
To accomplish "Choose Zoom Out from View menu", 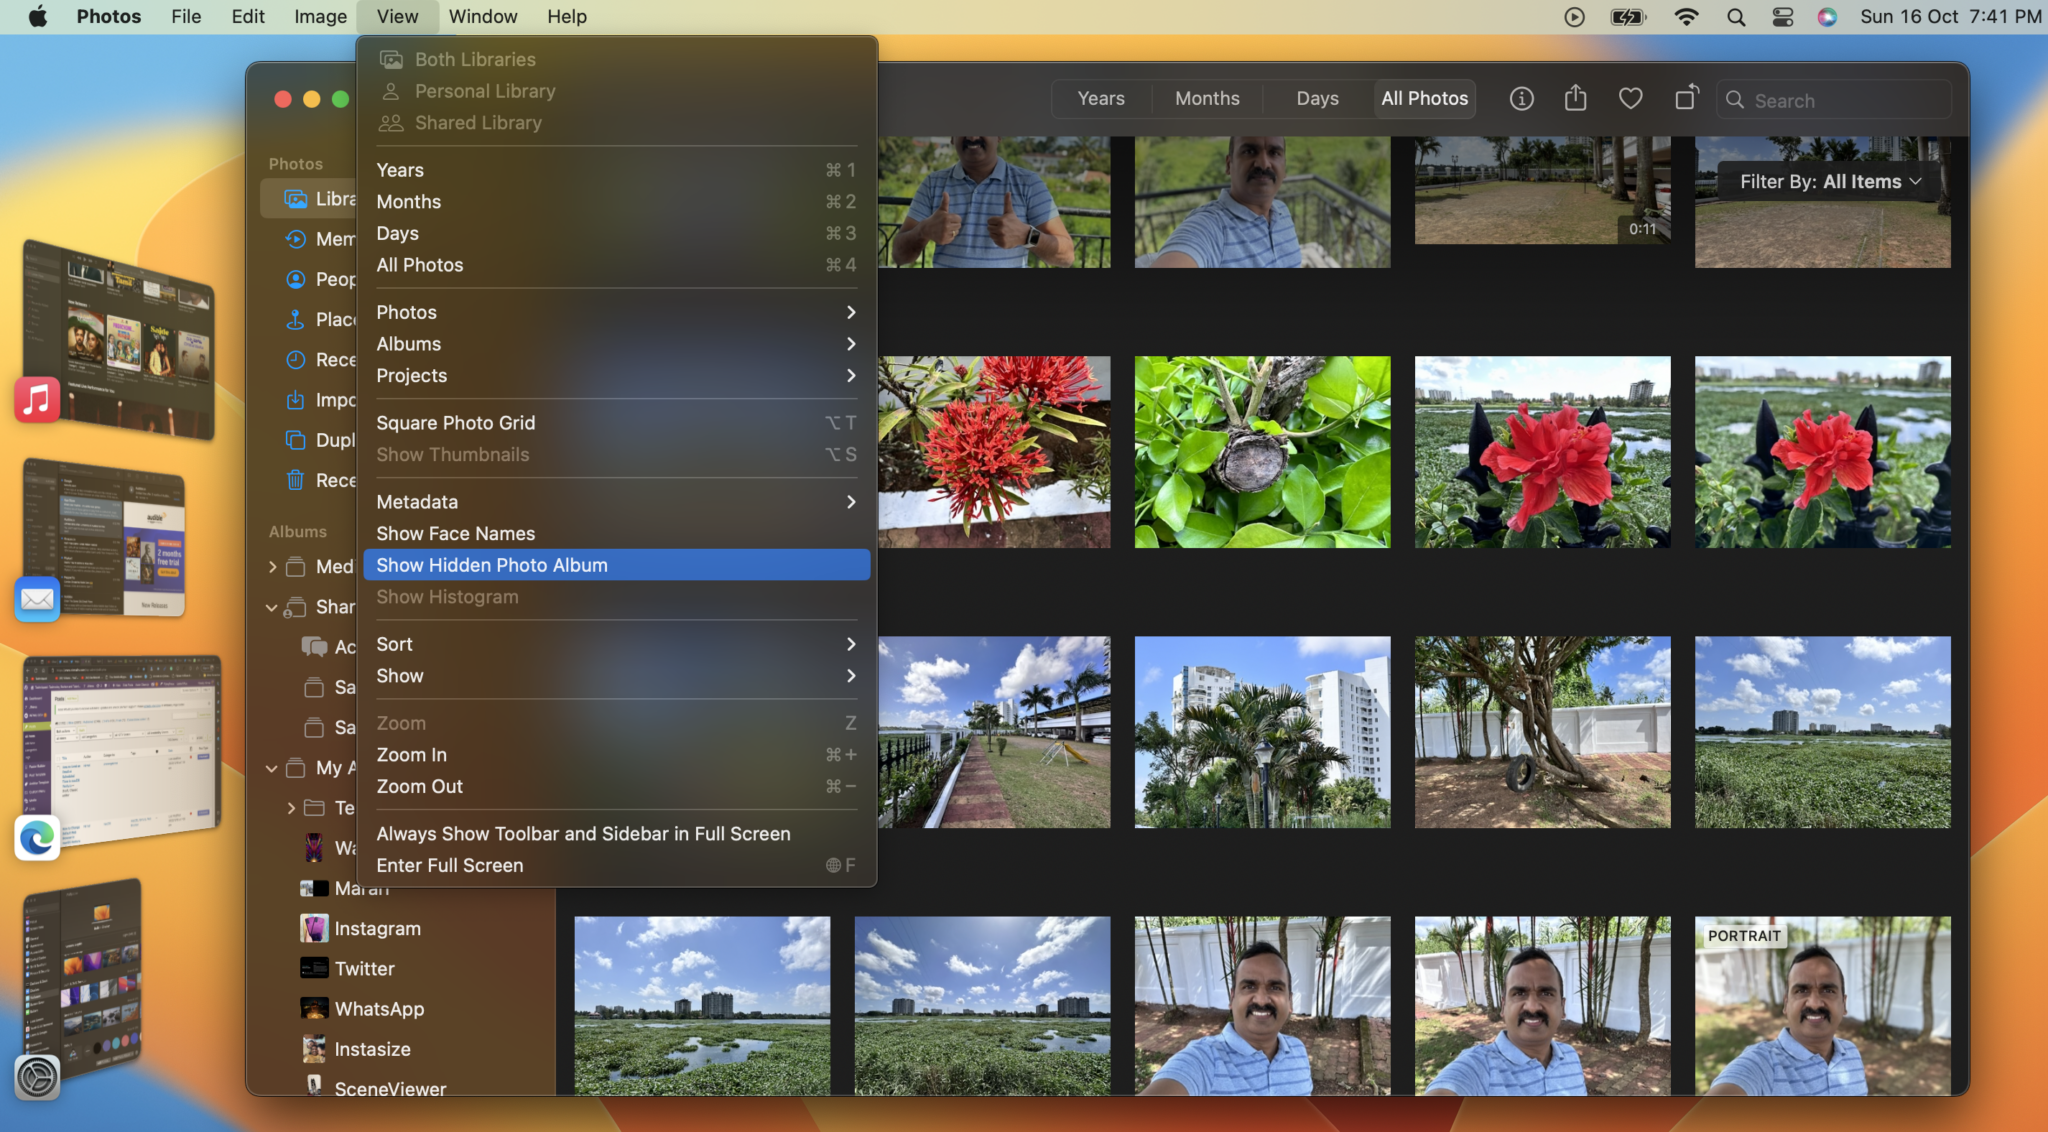I will tap(616, 786).
